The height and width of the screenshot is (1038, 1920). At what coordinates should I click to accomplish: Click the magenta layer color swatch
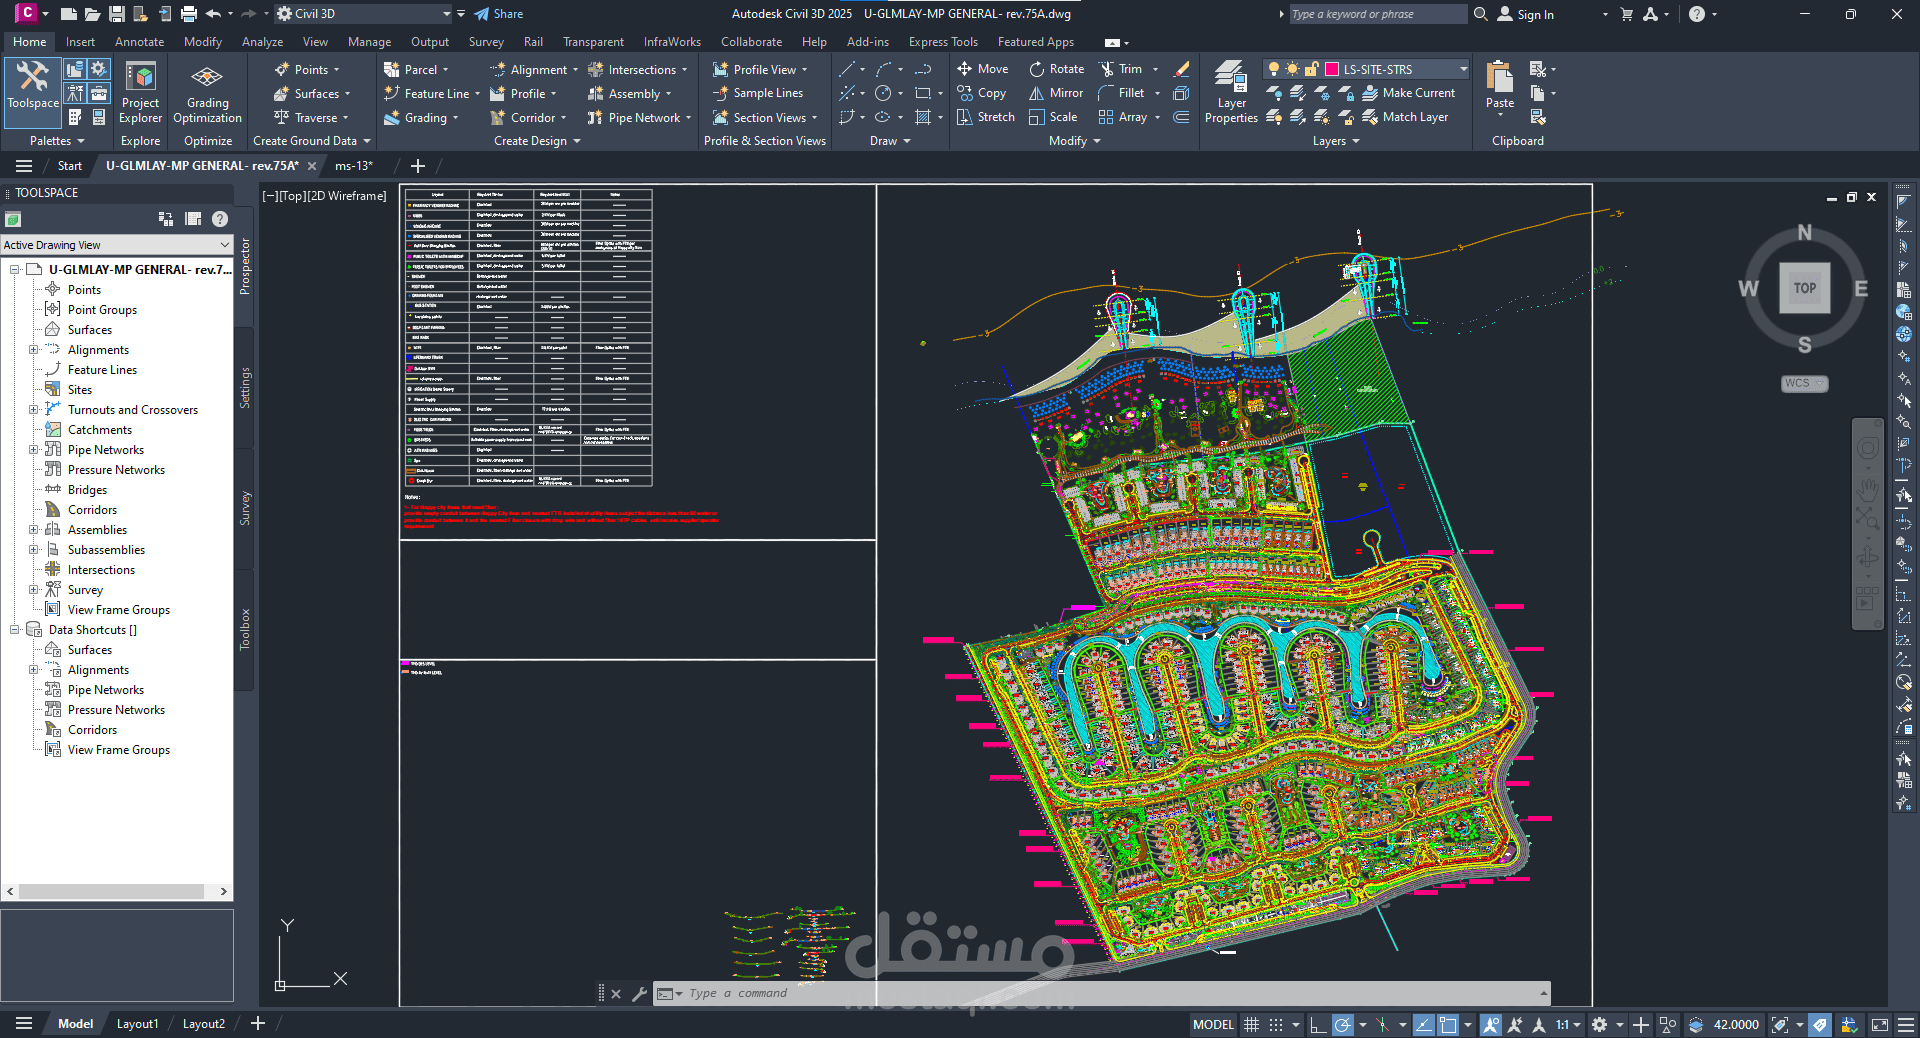1332,69
